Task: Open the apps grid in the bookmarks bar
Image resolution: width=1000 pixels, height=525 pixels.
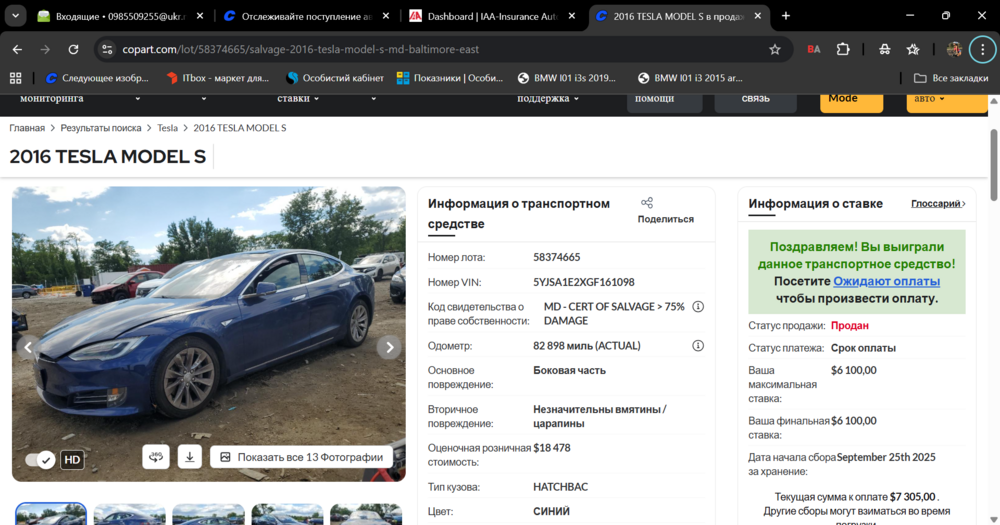Action: [x=15, y=78]
